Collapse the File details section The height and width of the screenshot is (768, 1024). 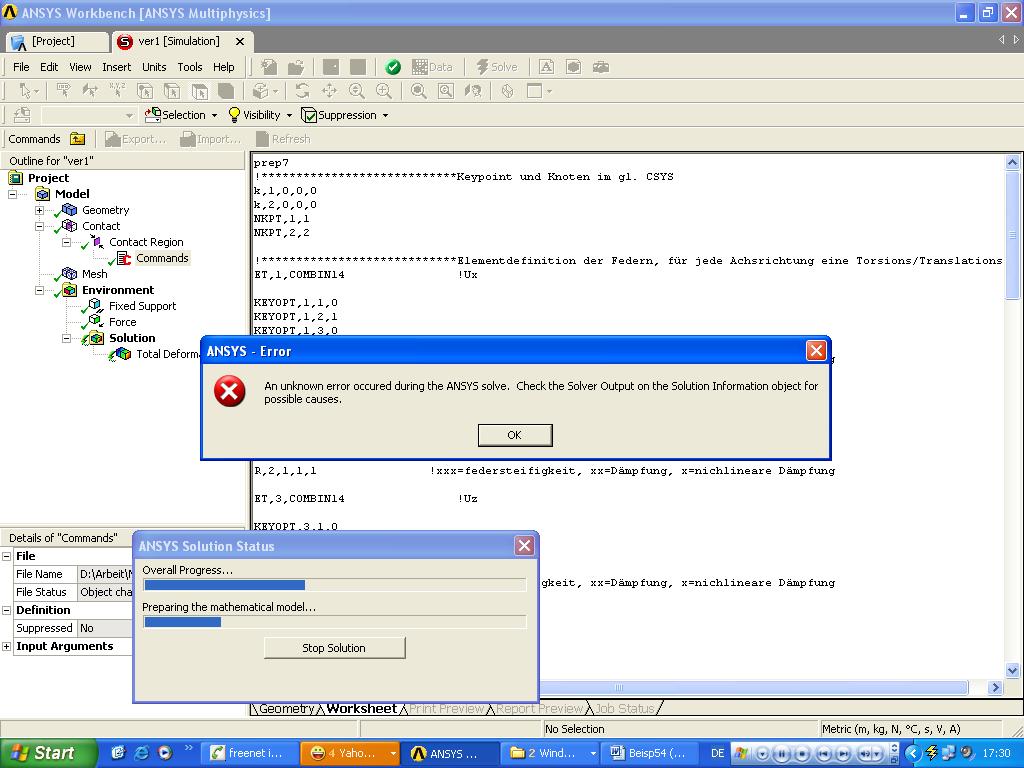pyautogui.click(x=7, y=556)
